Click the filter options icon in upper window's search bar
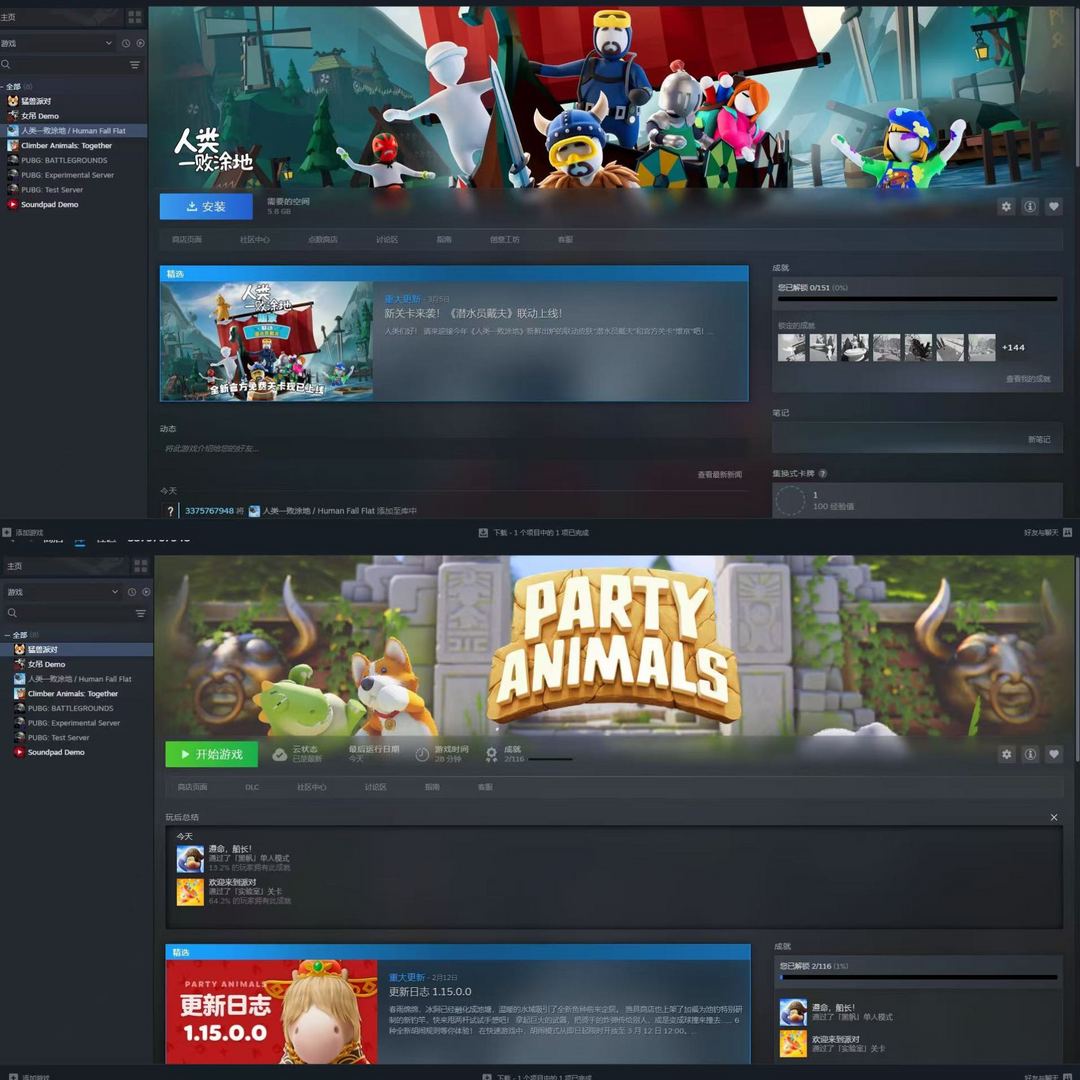Screen dimensions: 1080x1080 pyautogui.click(x=135, y=65)
